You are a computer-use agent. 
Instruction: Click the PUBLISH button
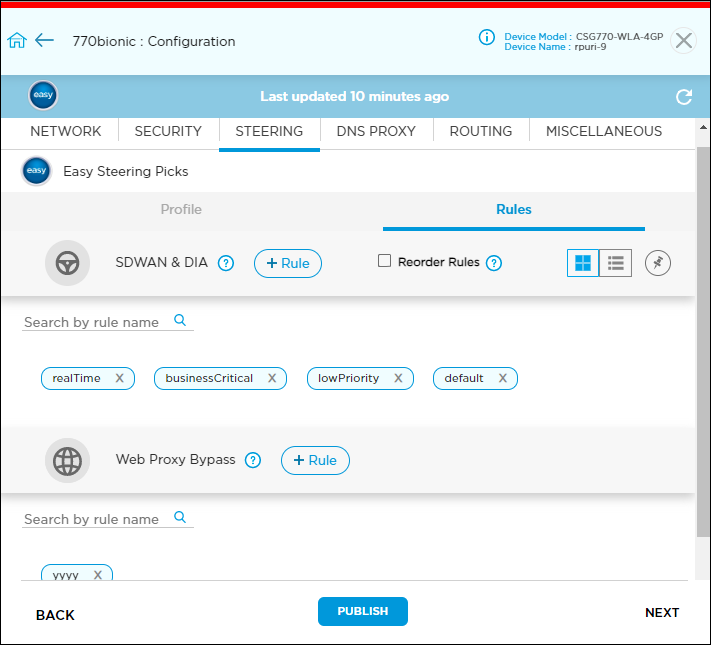pos(362,611)
